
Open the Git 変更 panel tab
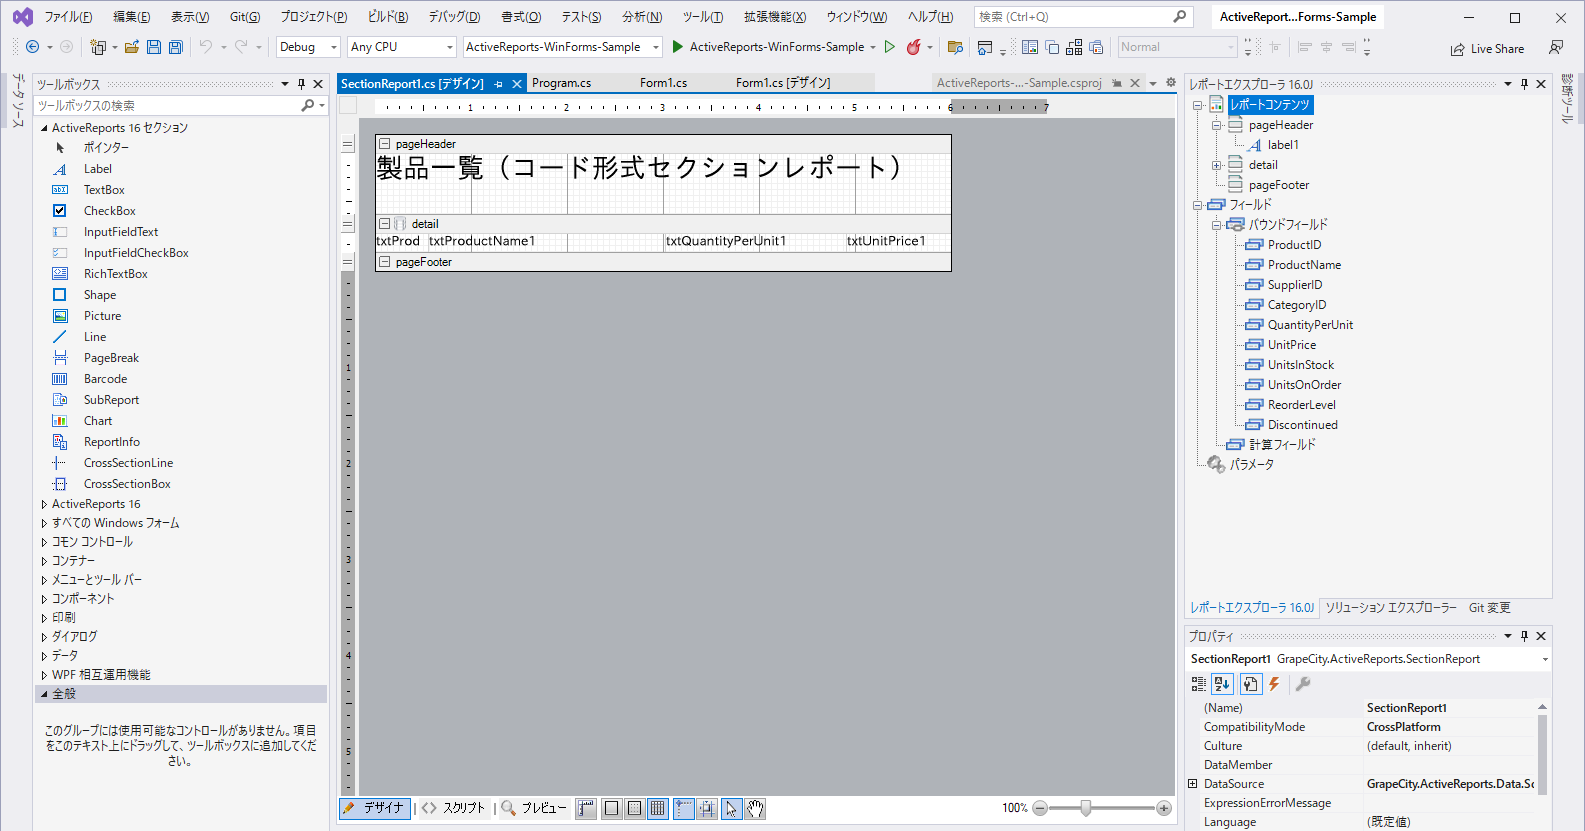tap(1489, 608)
